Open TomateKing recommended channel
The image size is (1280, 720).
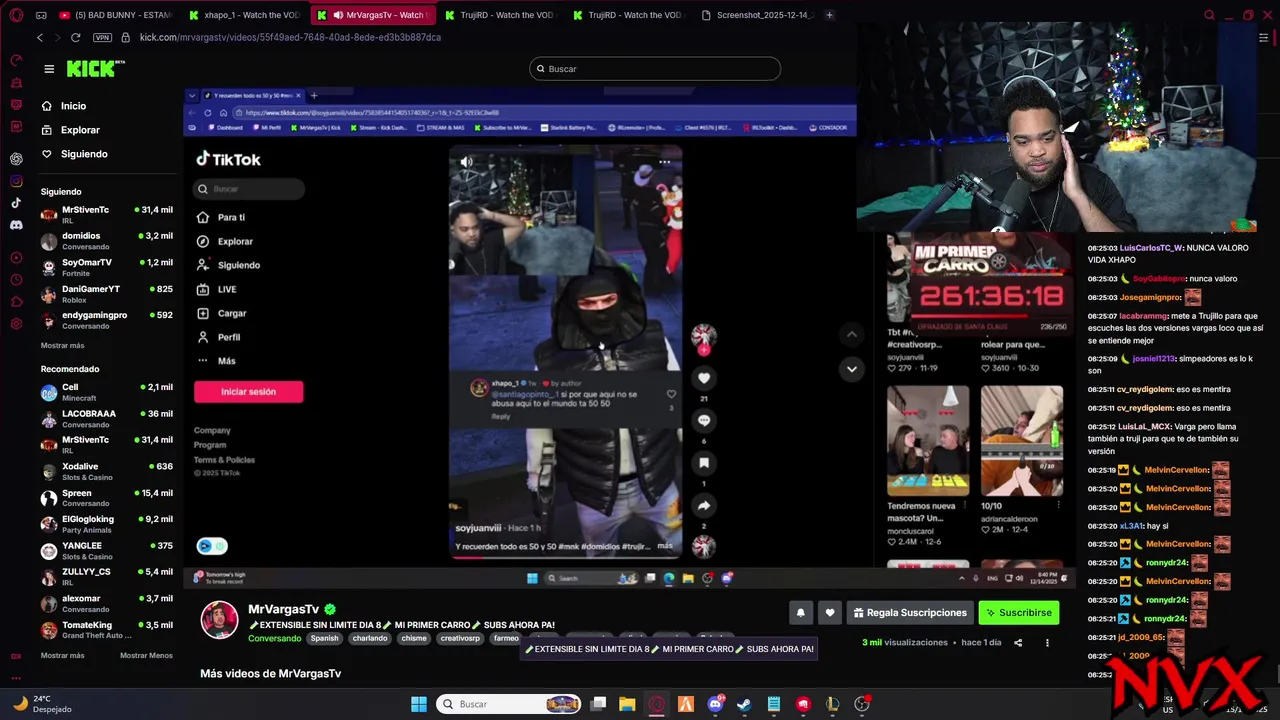coord(106,630)
